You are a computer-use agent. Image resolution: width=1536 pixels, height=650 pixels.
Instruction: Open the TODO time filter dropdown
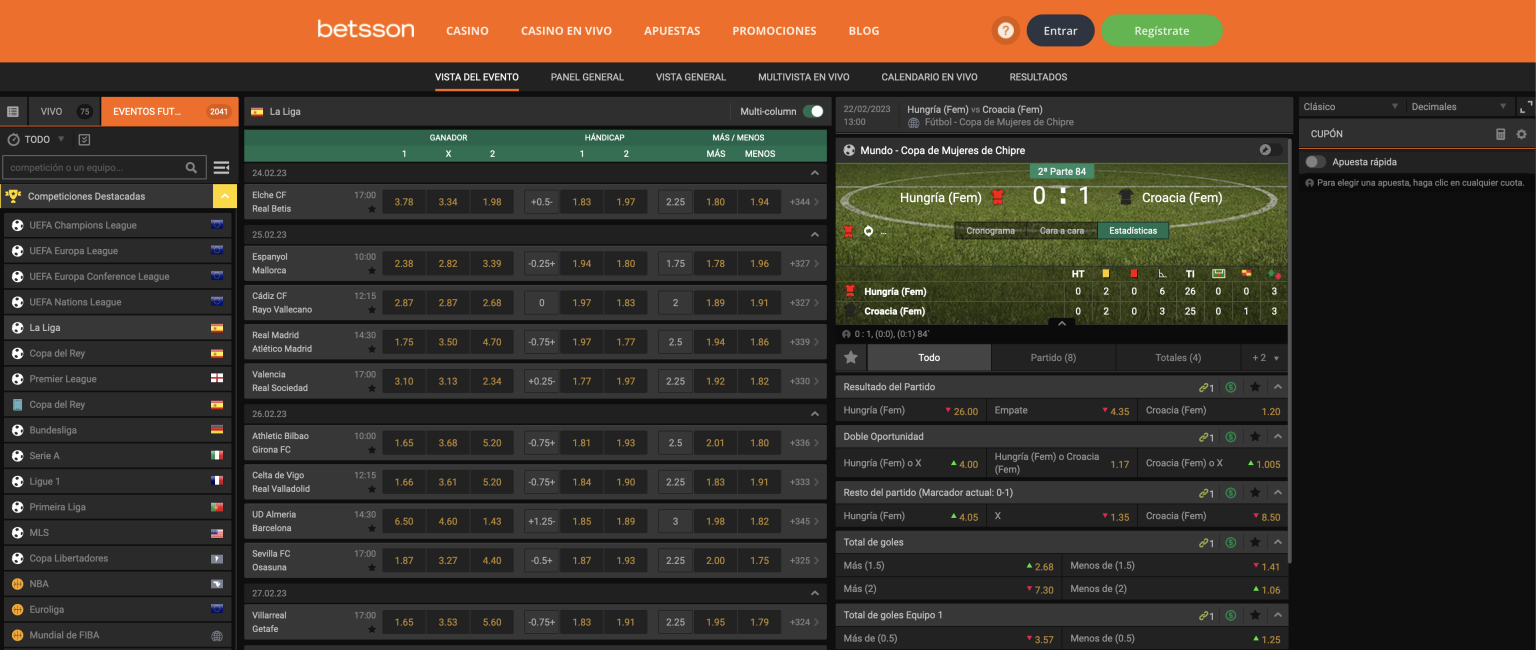(x=36, y=140)
